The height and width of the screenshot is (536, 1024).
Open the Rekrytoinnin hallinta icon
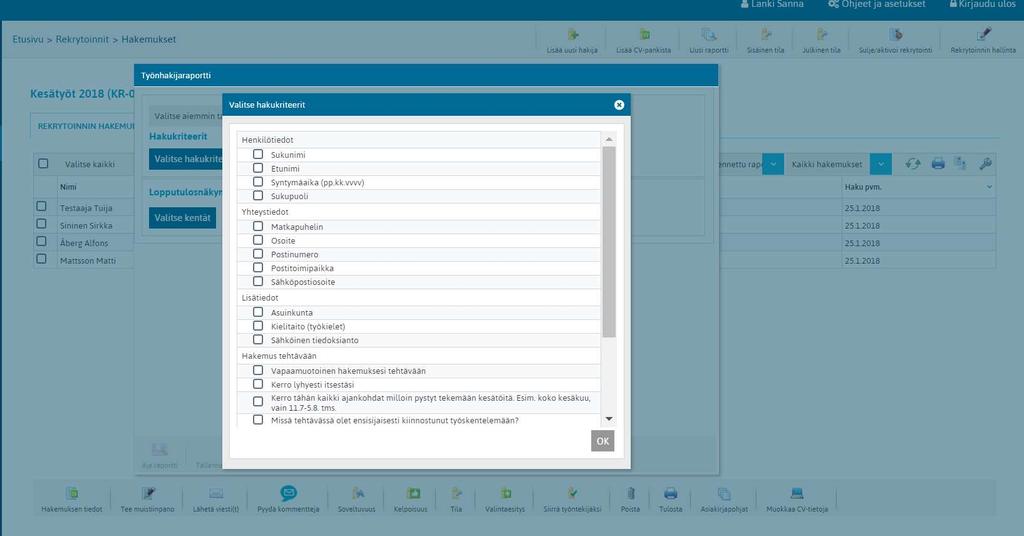coord(984,35)
